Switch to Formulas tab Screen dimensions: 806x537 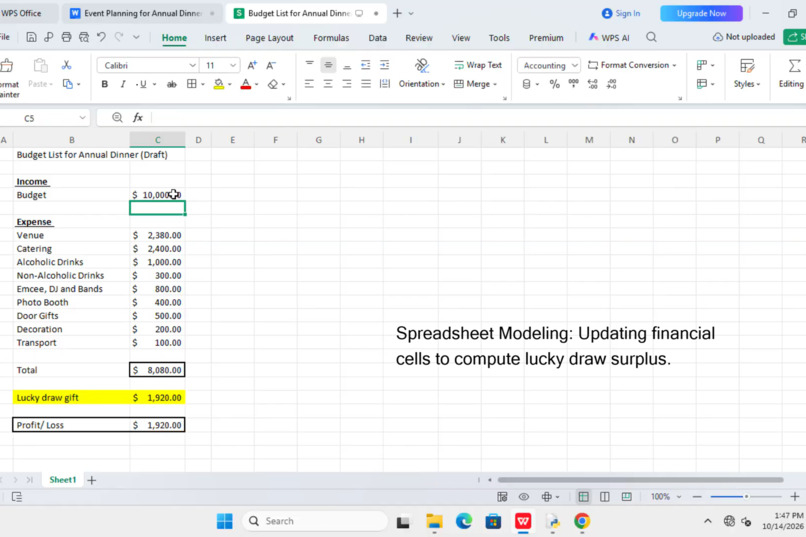tap(331, 38)
